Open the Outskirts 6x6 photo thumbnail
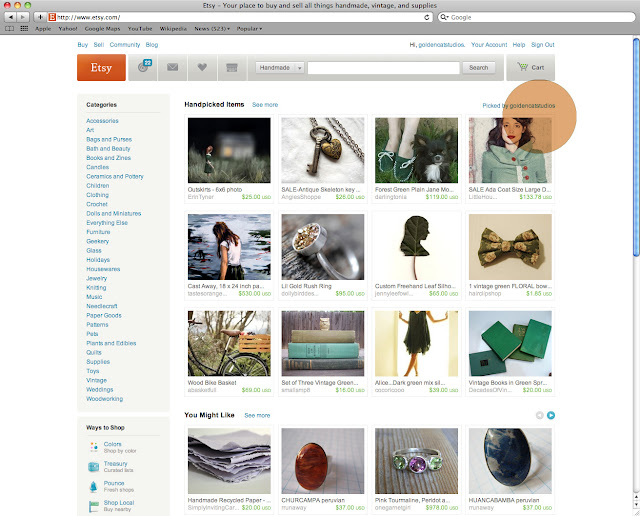640x516 pixels. (x=229, y=150)
